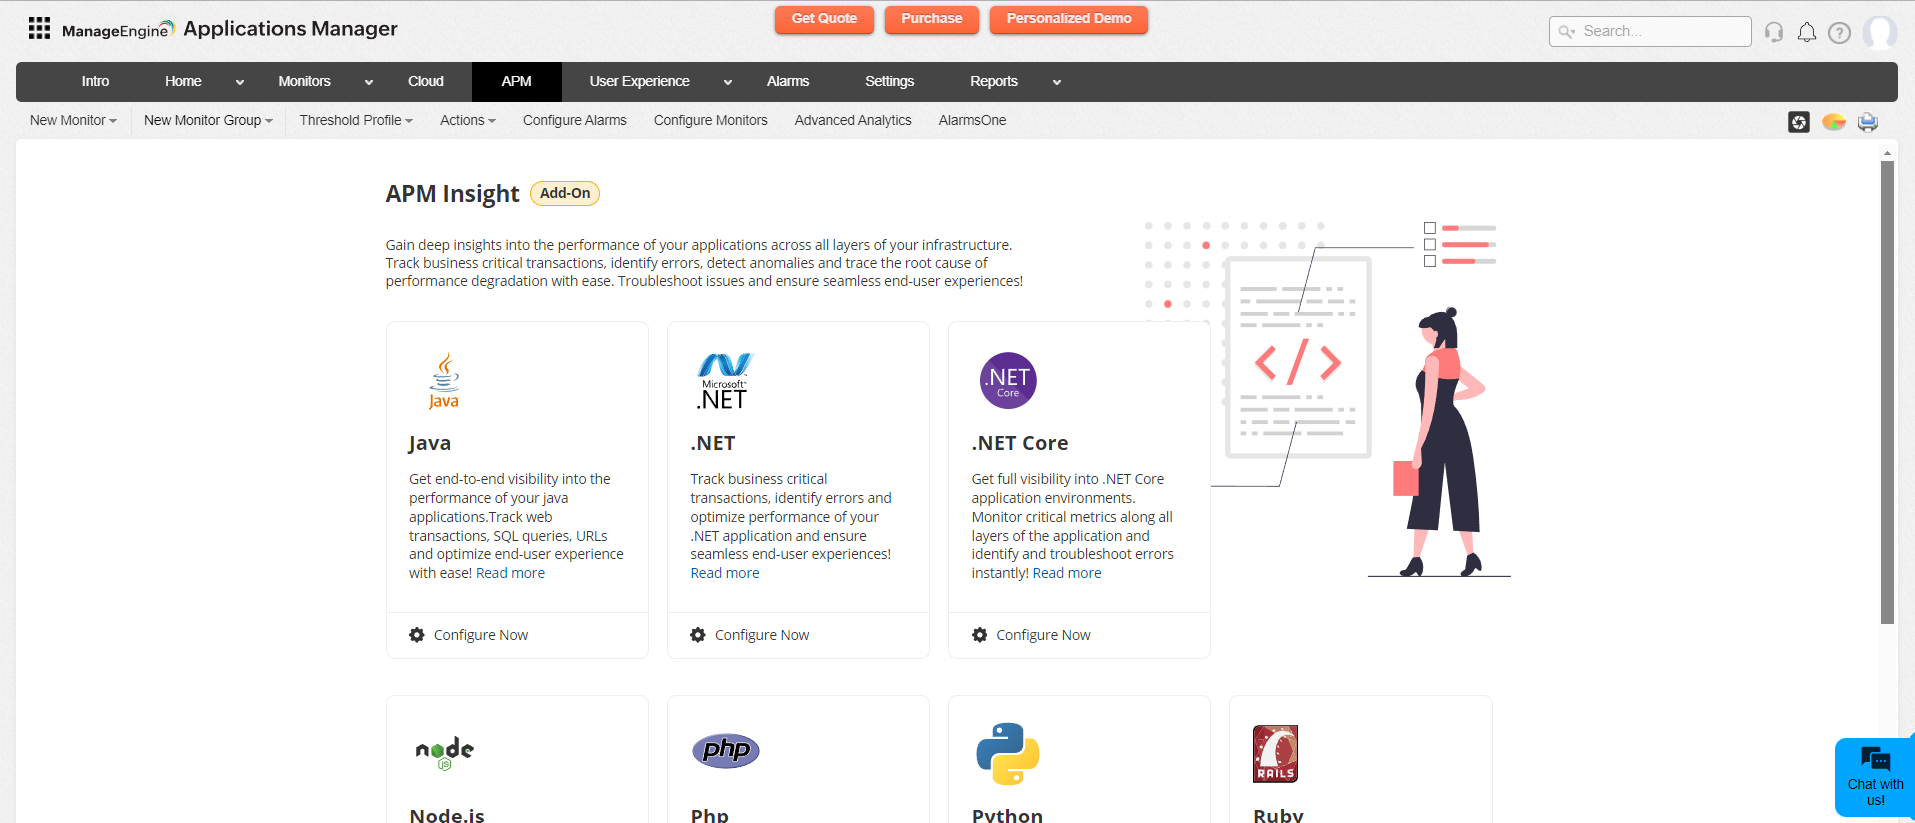
Task: Open the Actions dropdown
Action: coord(468,120)
